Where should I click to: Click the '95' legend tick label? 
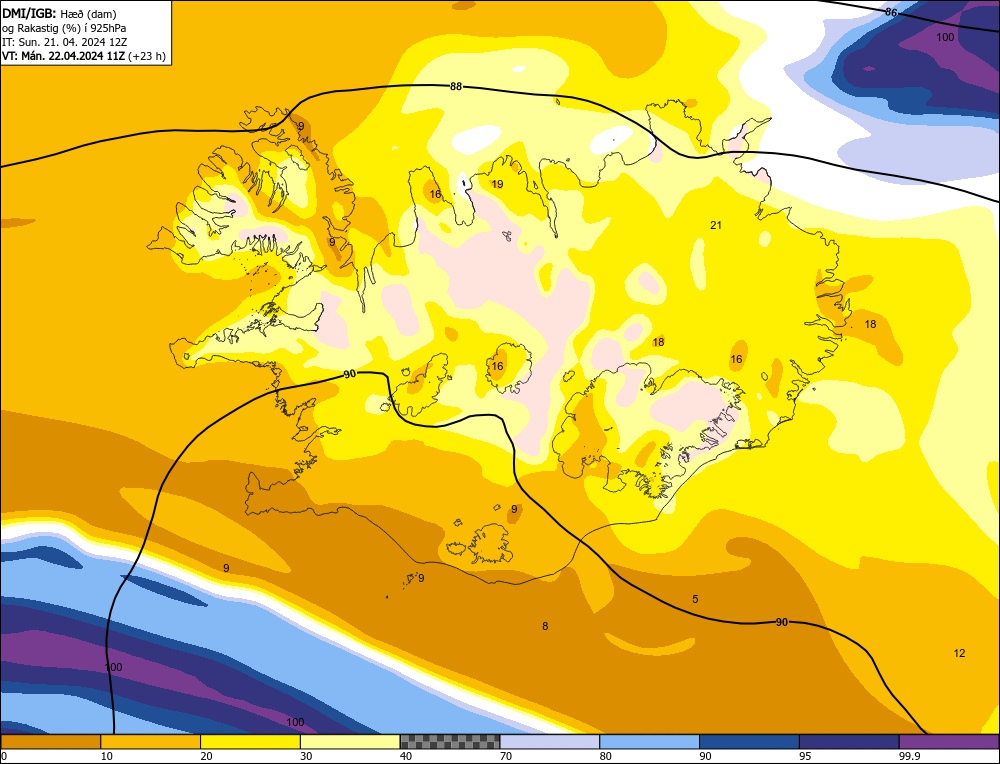[805, 756]
